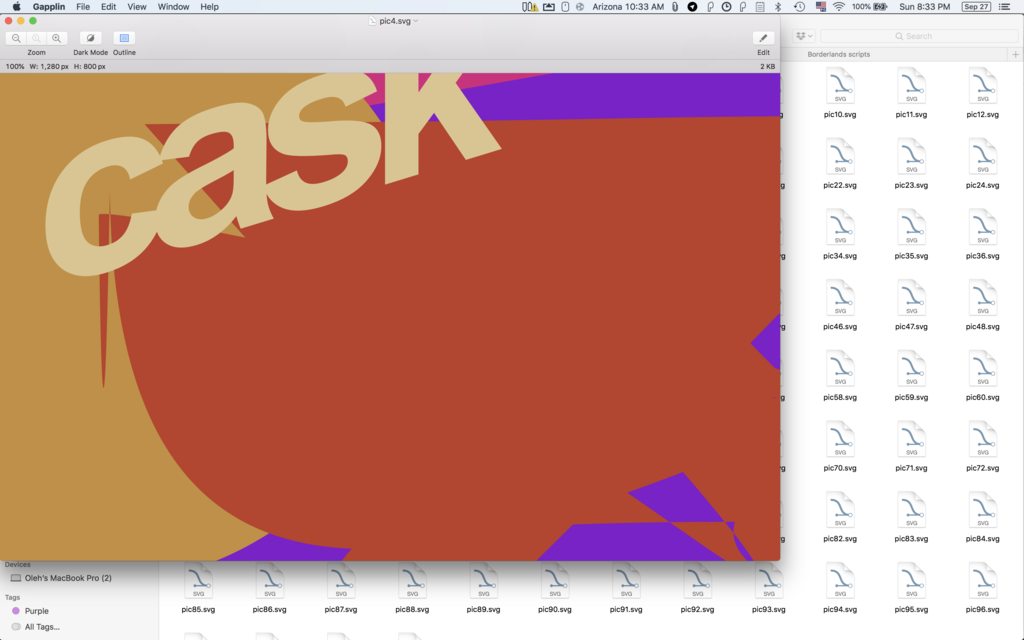
Task: Click the pic85.svg file name
Action: tap(199, 609)
